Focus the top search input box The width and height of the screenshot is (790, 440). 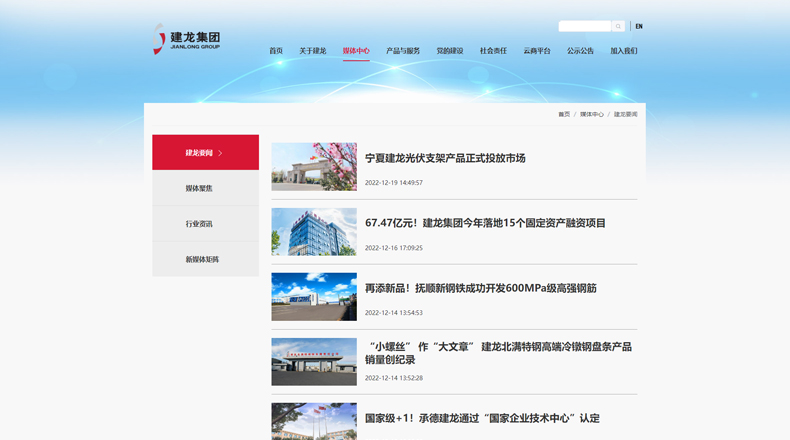[x=585, y=26]
